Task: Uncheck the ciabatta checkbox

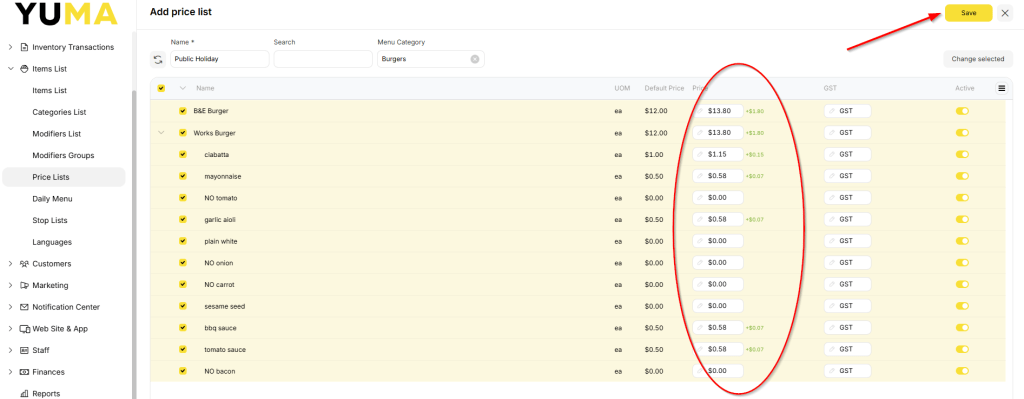Action: [183, 154]
